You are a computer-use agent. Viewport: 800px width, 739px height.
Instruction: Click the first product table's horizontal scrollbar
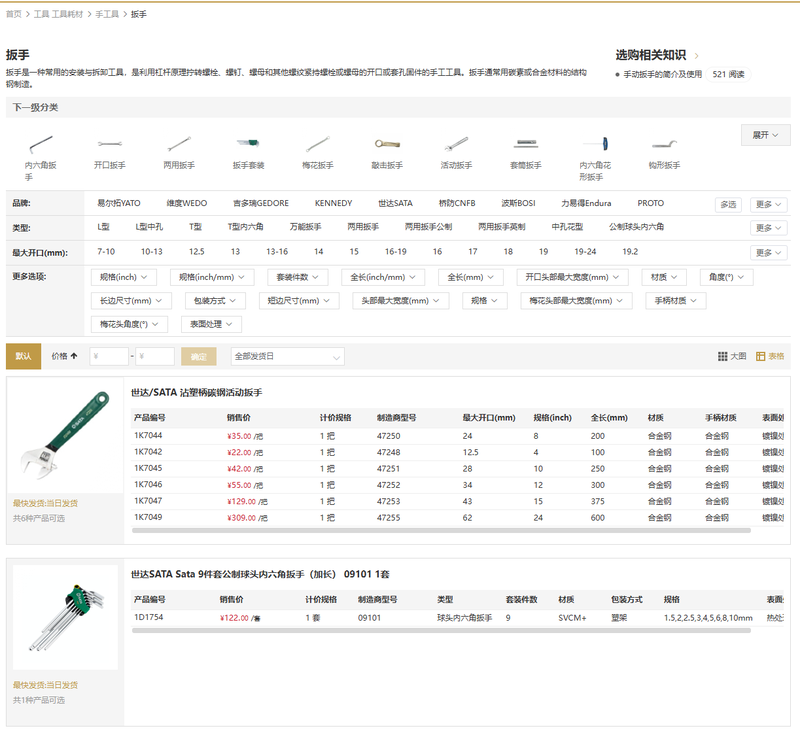441,531
